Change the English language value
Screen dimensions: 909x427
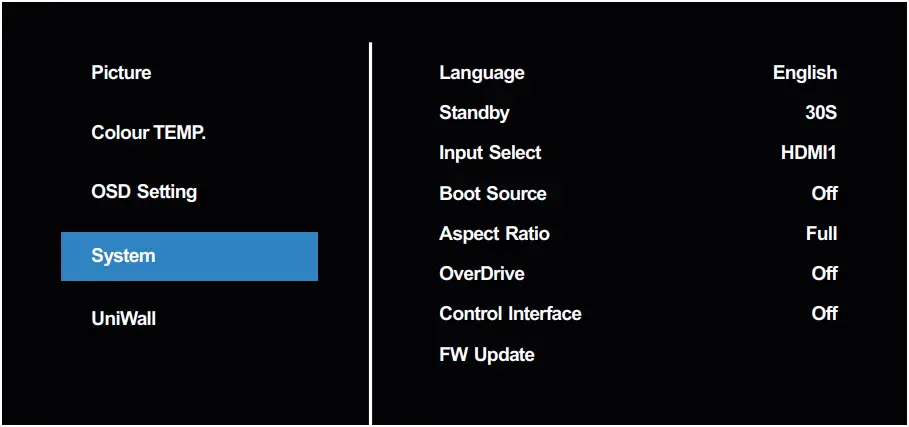804,73
